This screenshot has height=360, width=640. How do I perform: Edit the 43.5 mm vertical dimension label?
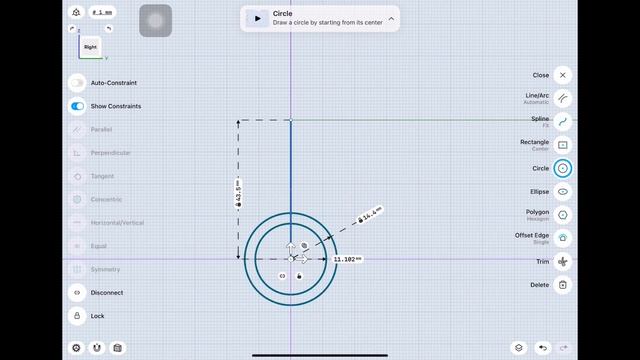238,193
